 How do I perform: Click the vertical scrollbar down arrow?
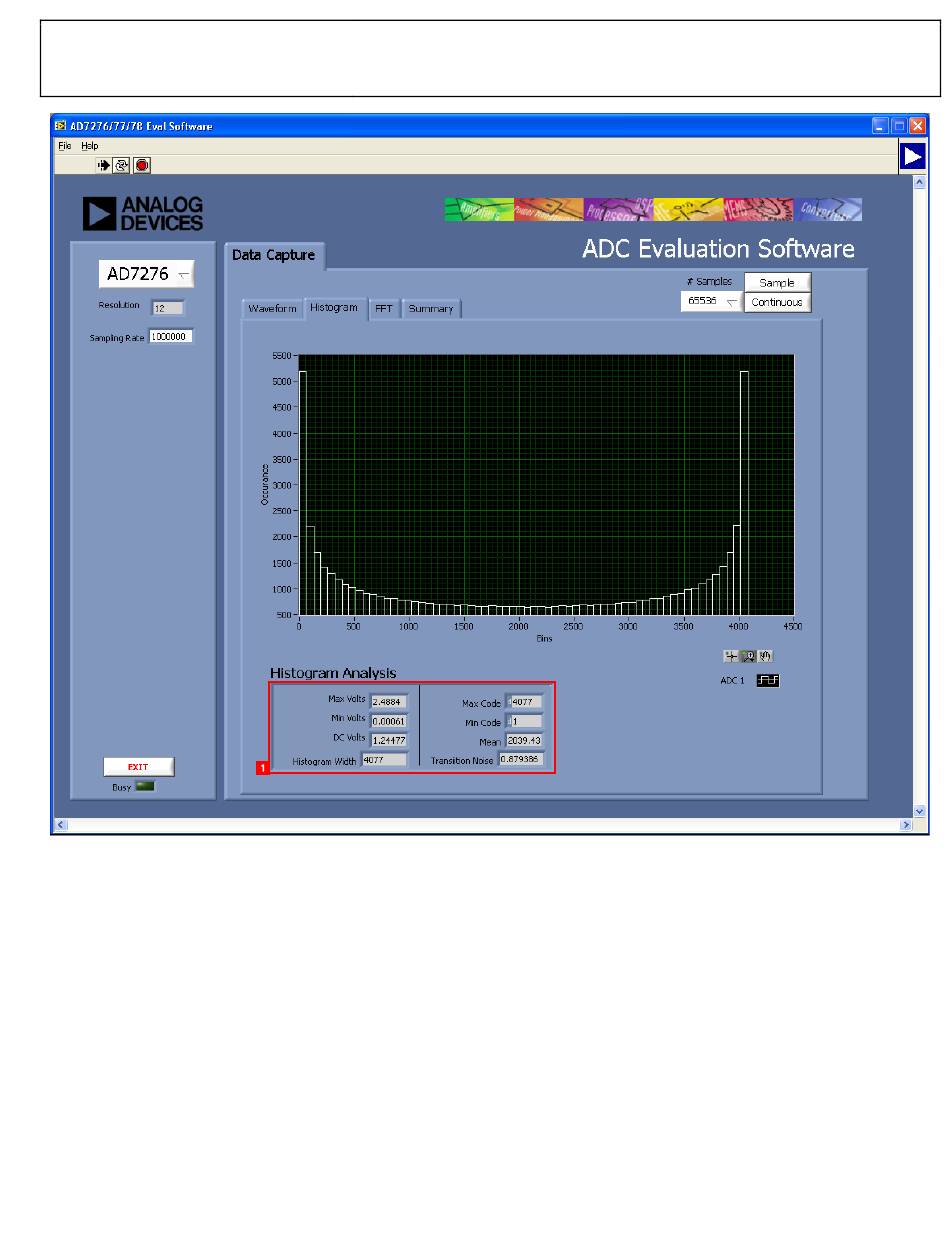(x=919, y=810)
